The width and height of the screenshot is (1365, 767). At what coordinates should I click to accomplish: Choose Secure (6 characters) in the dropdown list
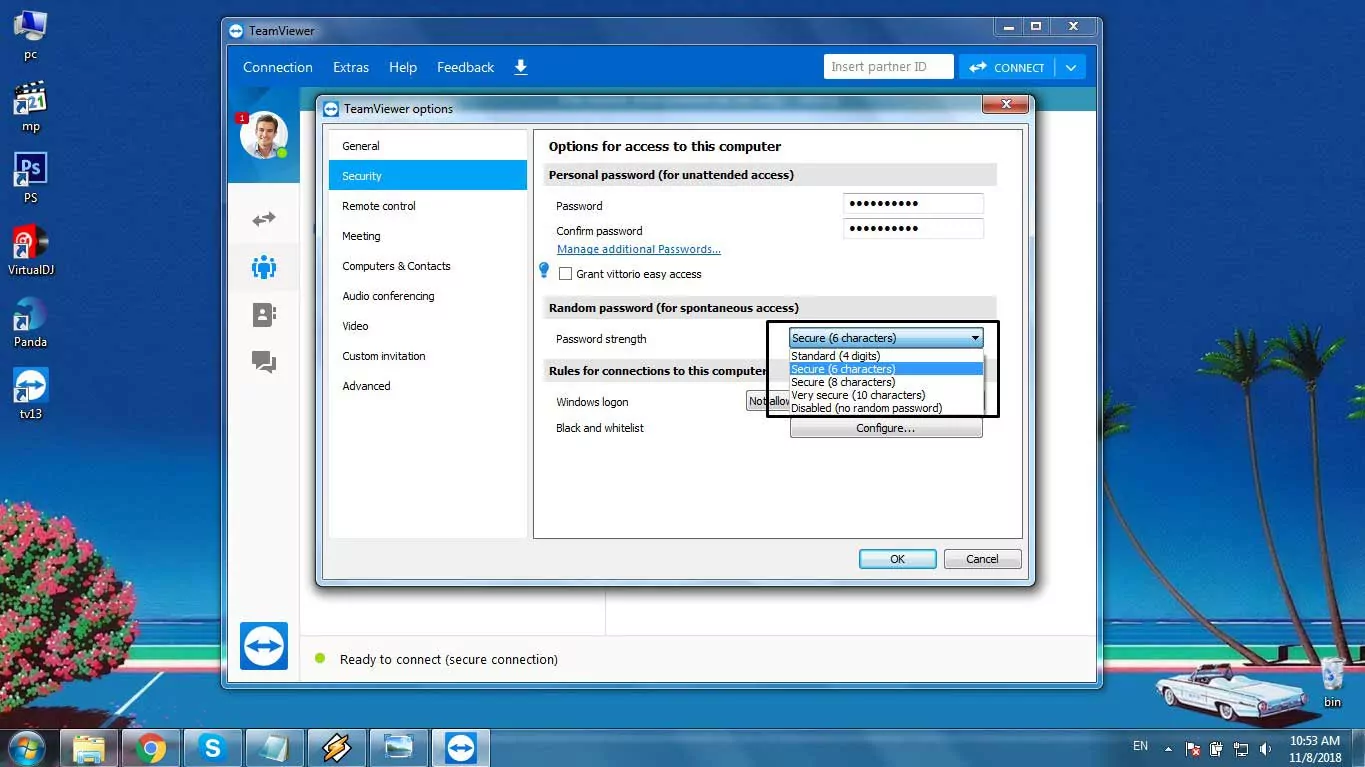click(x=886, y=369)
